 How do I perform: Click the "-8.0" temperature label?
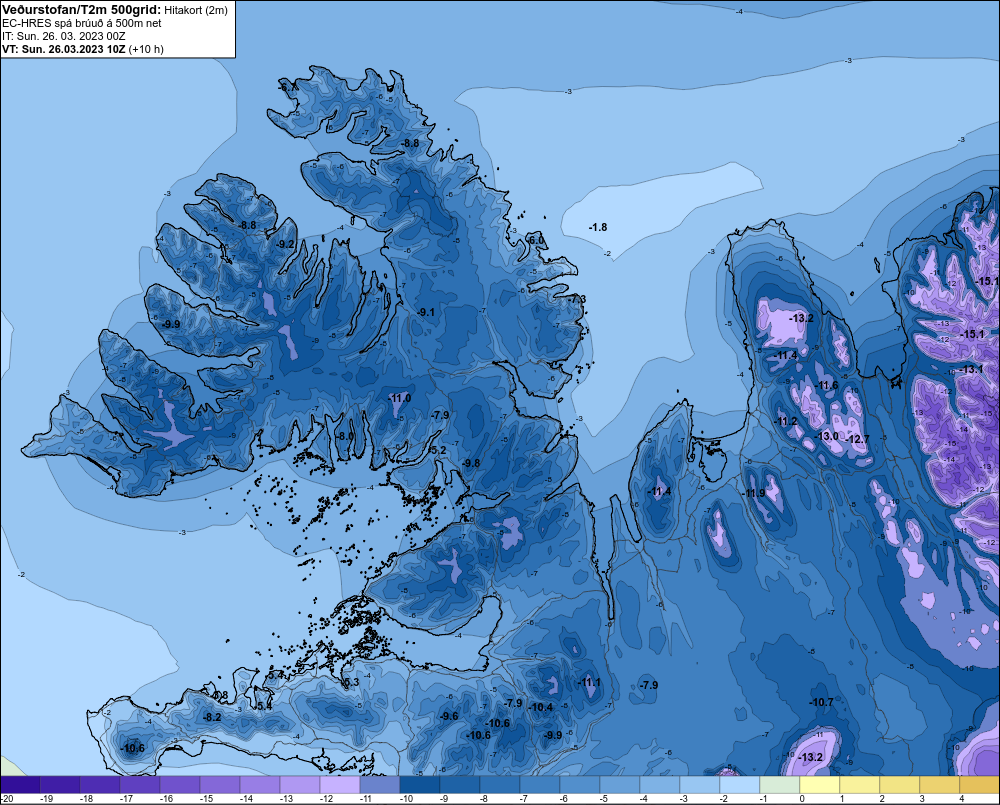(x=345, y=436)
